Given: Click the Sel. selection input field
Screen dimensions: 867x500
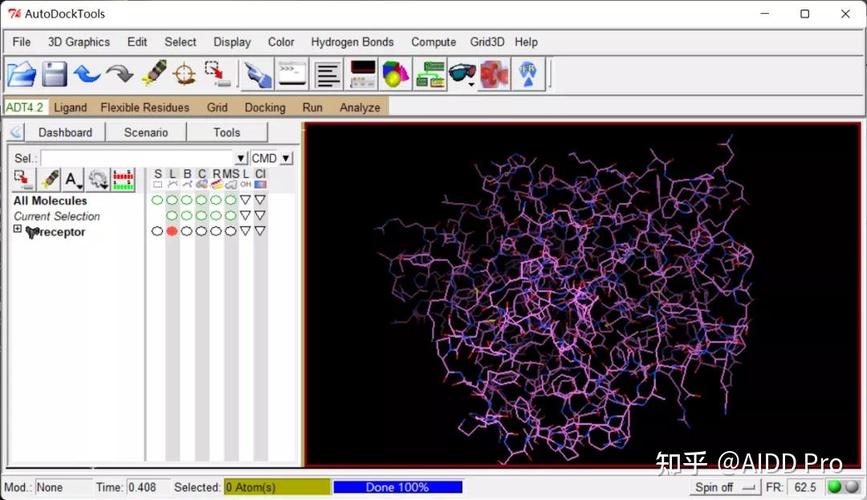Looking at the screenshot, I should (x=137, y=158).
